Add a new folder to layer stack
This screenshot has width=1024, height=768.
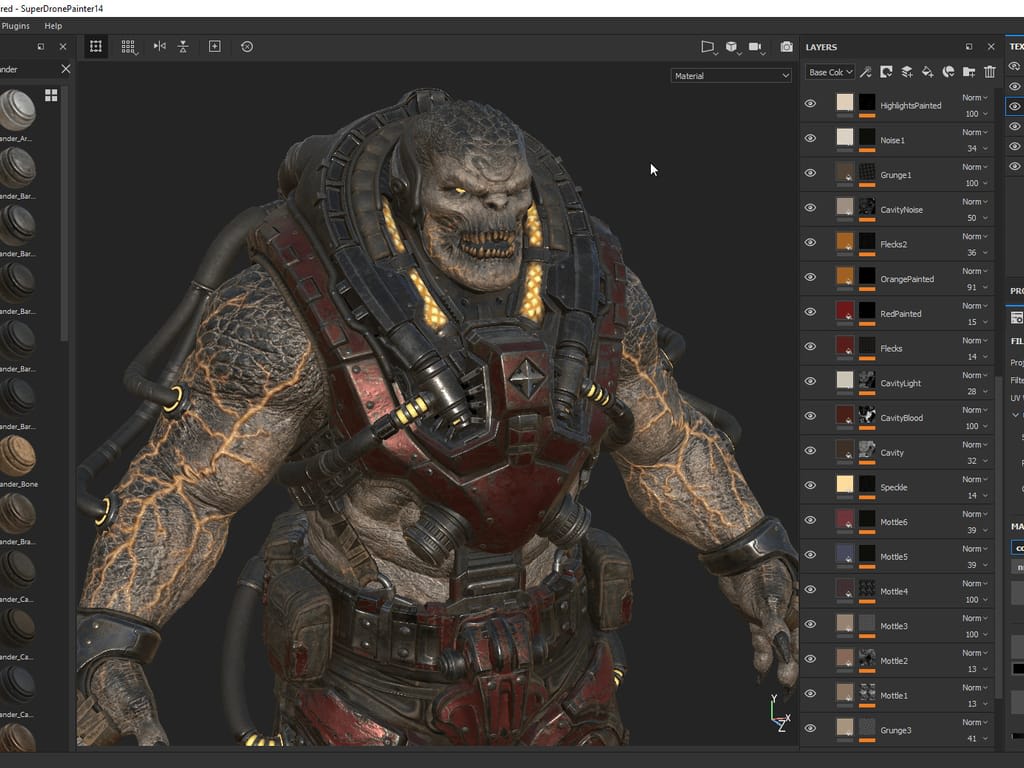[969, 72]
